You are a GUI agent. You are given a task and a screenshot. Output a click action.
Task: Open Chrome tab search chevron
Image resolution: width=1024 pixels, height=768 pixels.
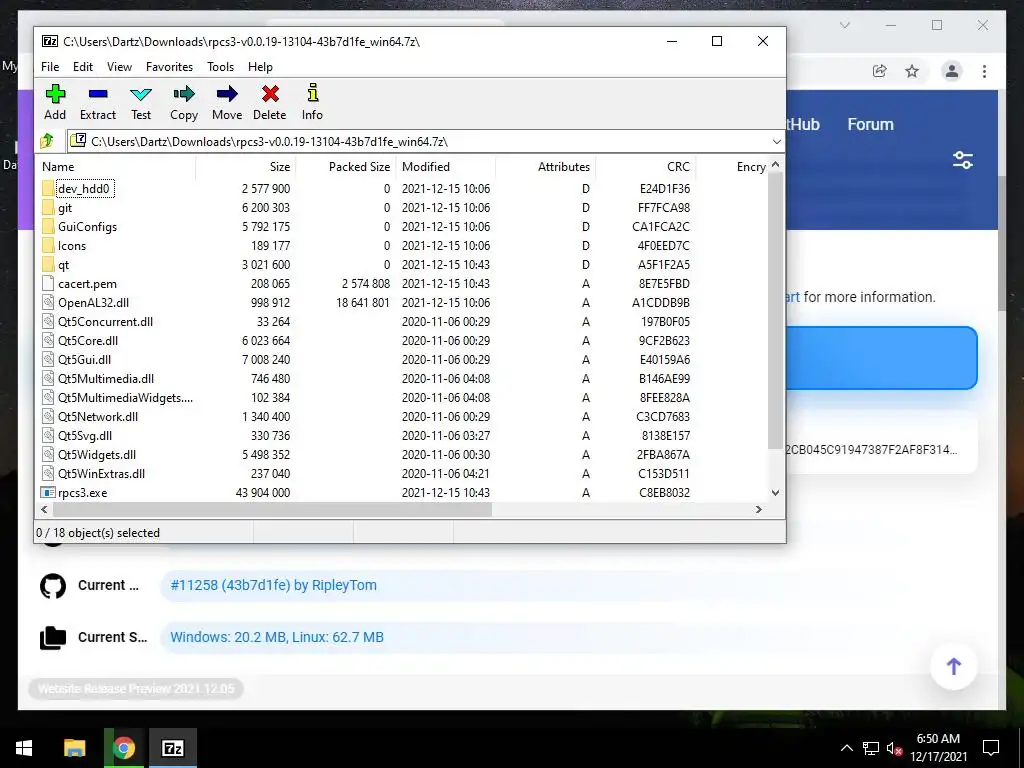tap(844, 25)
